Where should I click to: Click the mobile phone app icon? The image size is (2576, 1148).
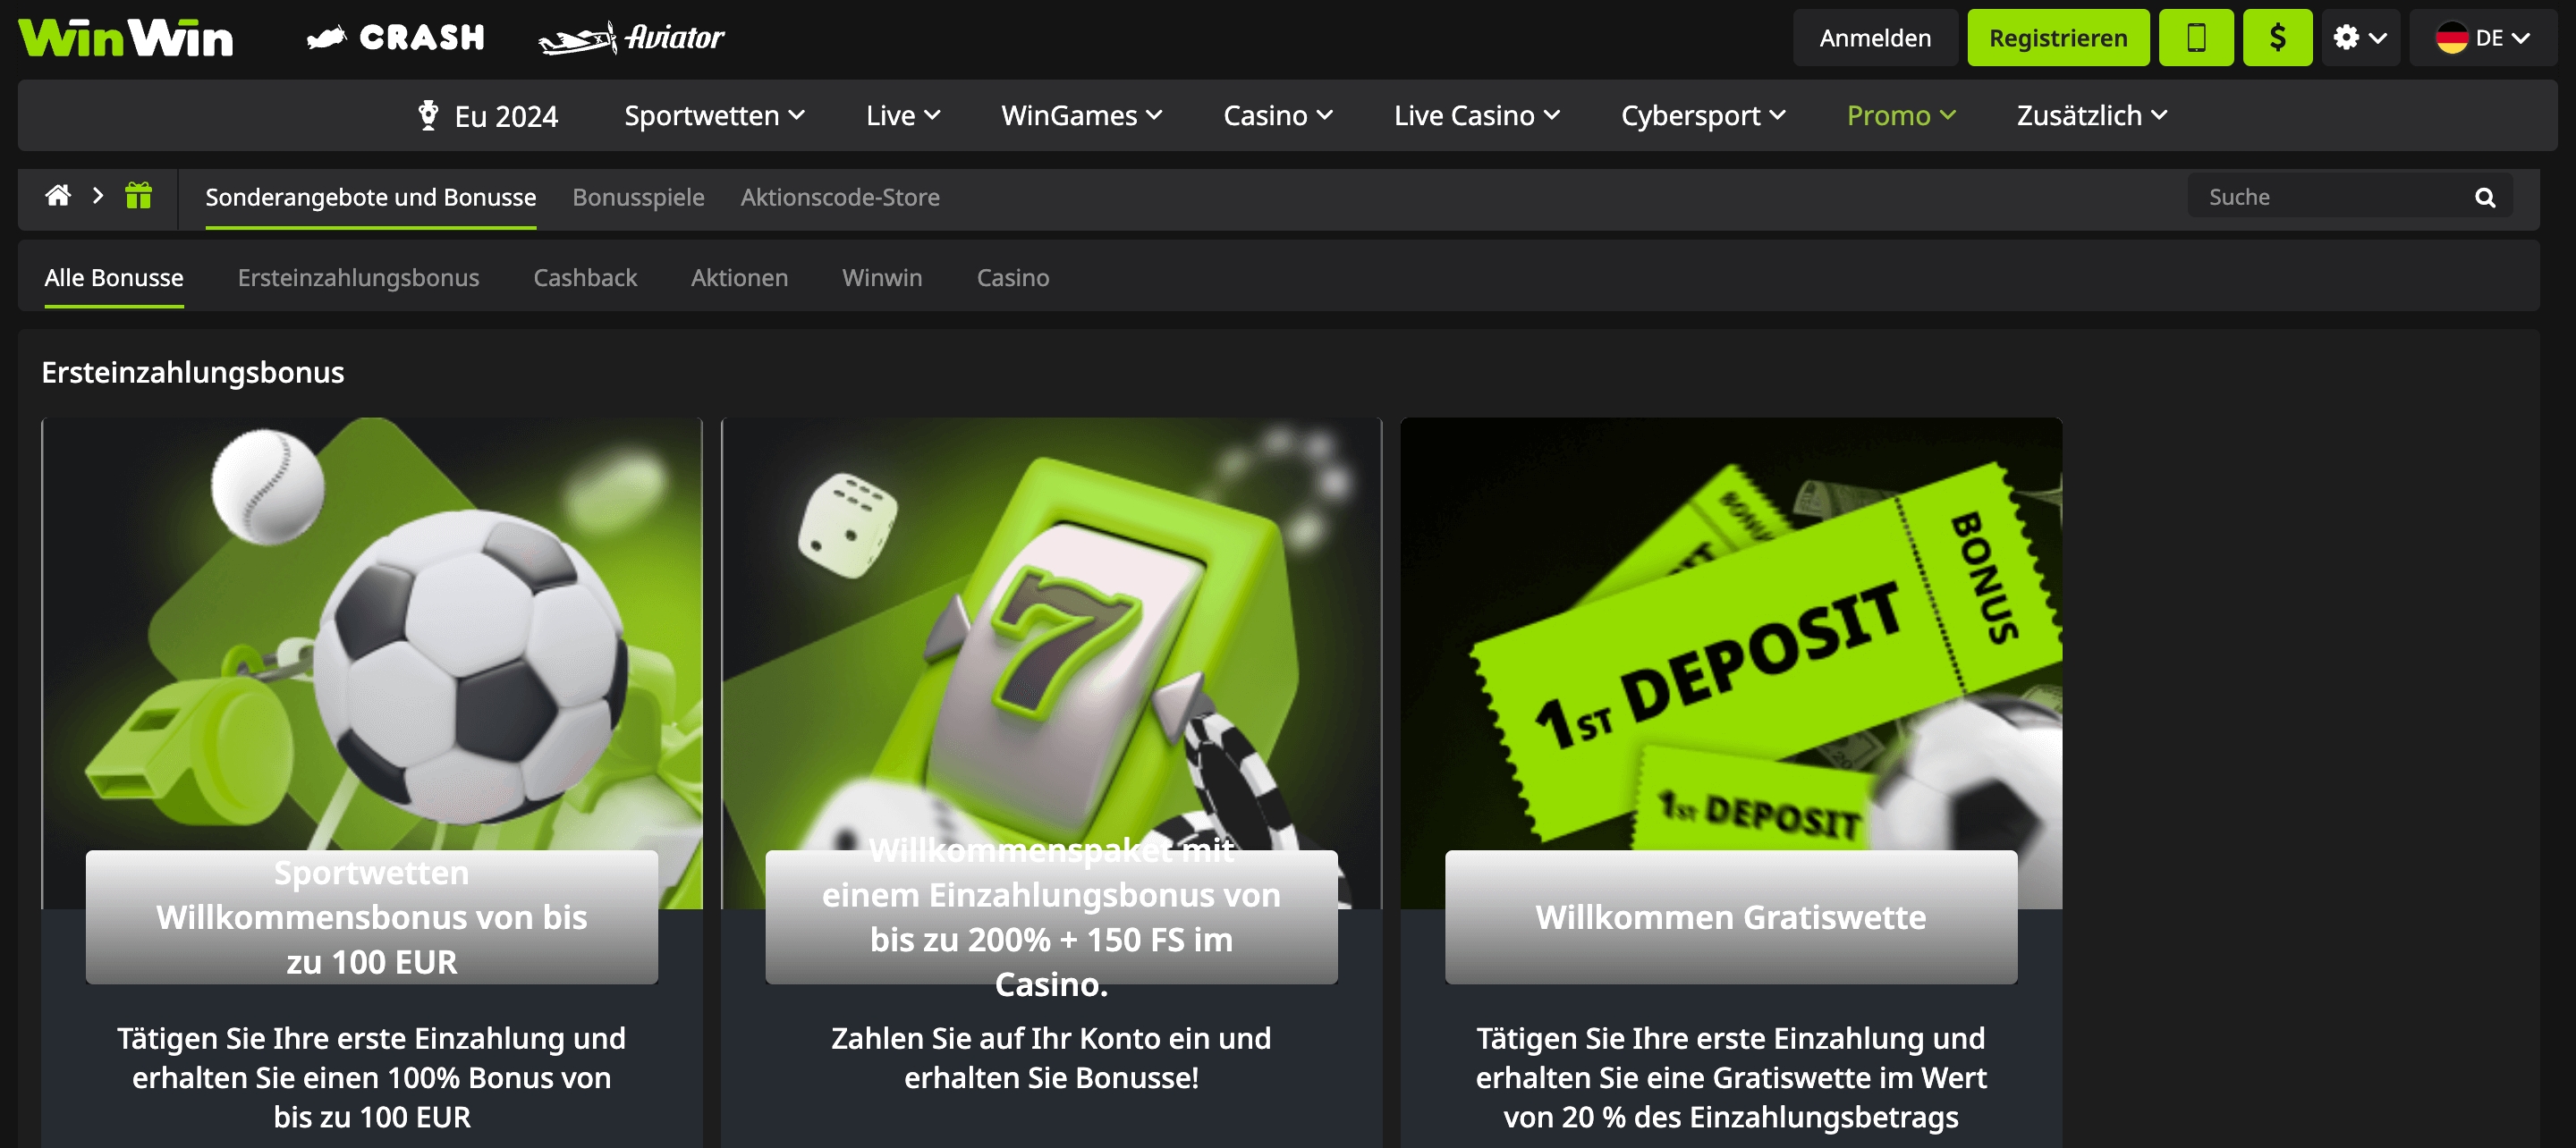[x=2195, y=38]
